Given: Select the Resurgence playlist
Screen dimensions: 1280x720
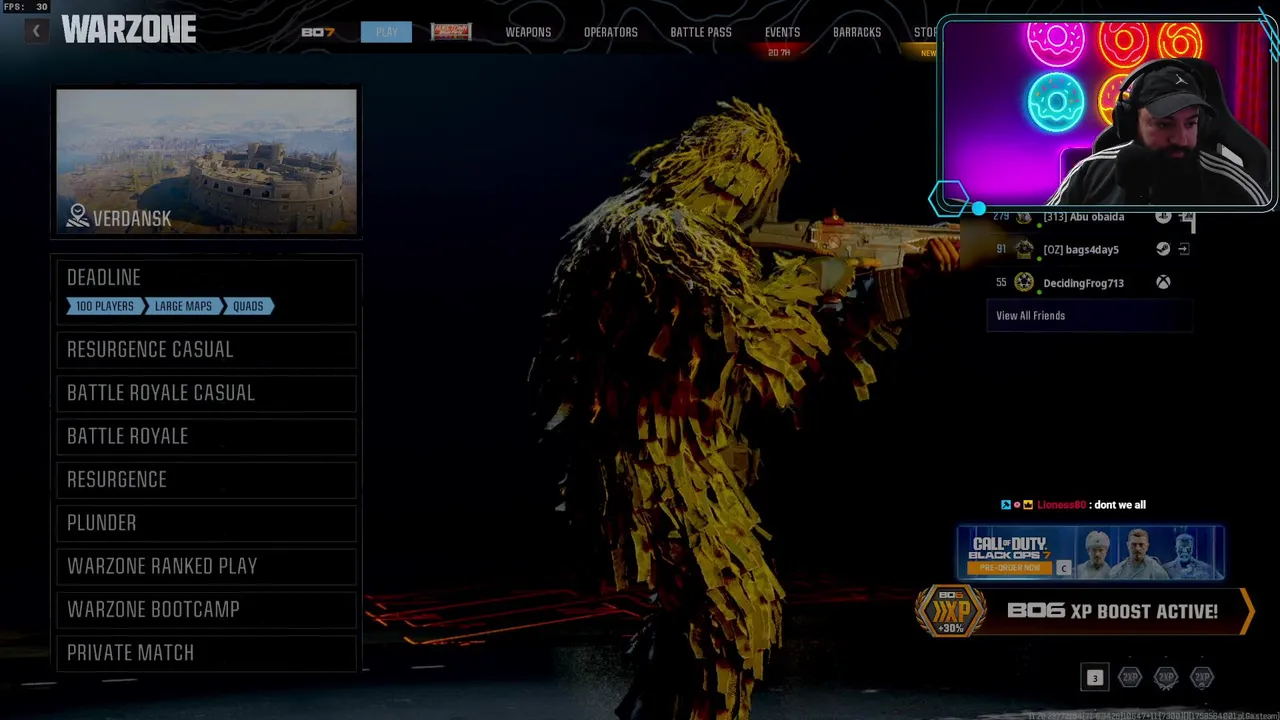Looking at the screenshot, I should (206, 479).
